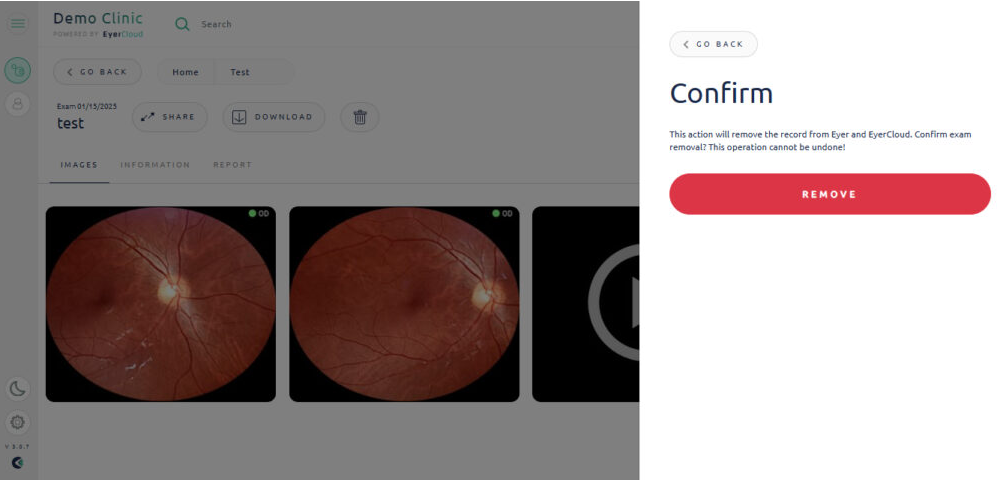Click the Eyer logo at sidebar bottom

point(17,463)
